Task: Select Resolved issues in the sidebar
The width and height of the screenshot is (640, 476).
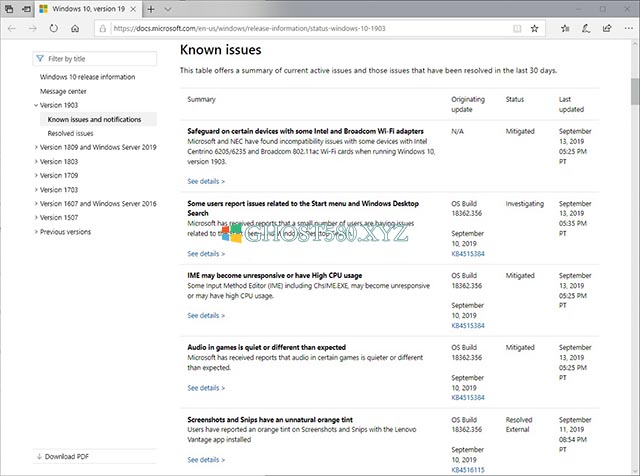Action: coord(70,133)
